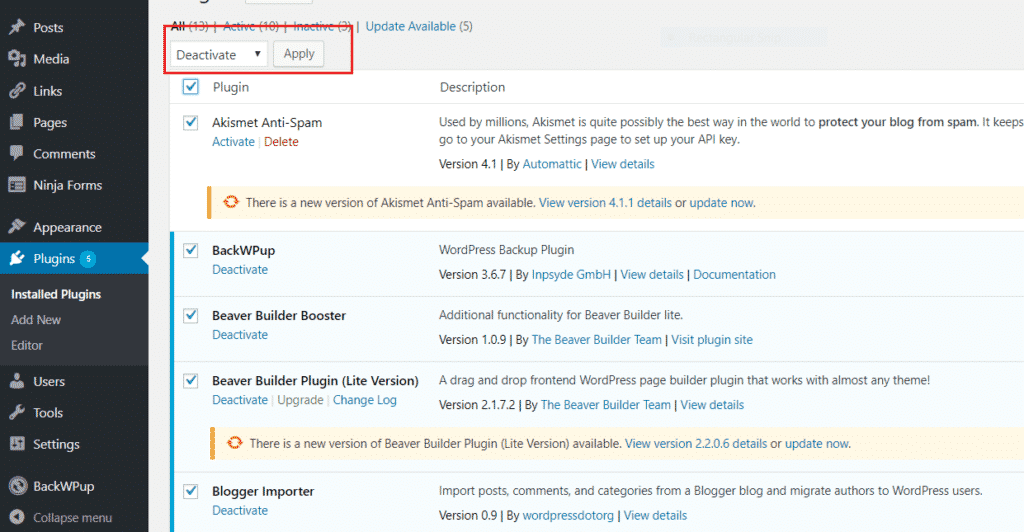The height and width of the screenshot is (532, 1024).
Task: View details for BackWPup
Action: click(652, 275)
